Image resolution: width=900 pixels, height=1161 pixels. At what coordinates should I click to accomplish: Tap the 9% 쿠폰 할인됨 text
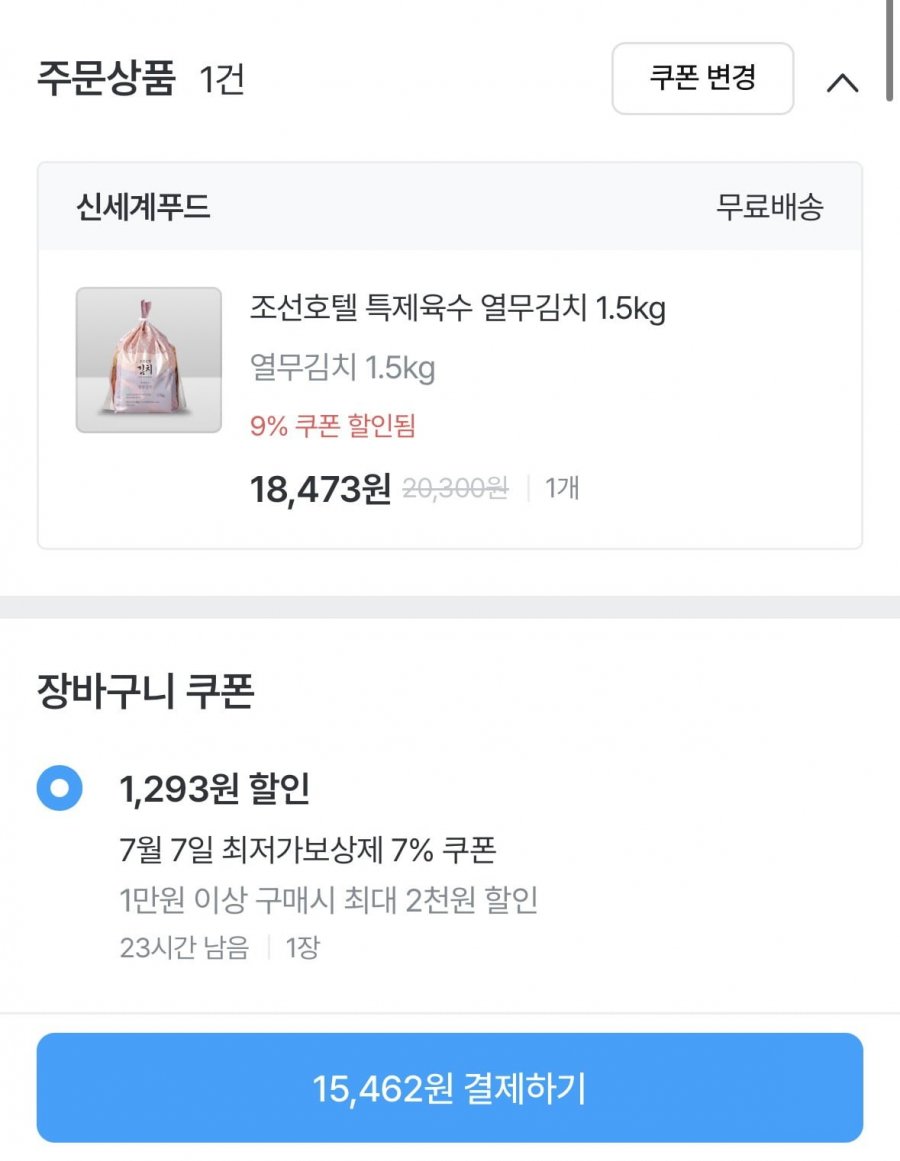333,426
